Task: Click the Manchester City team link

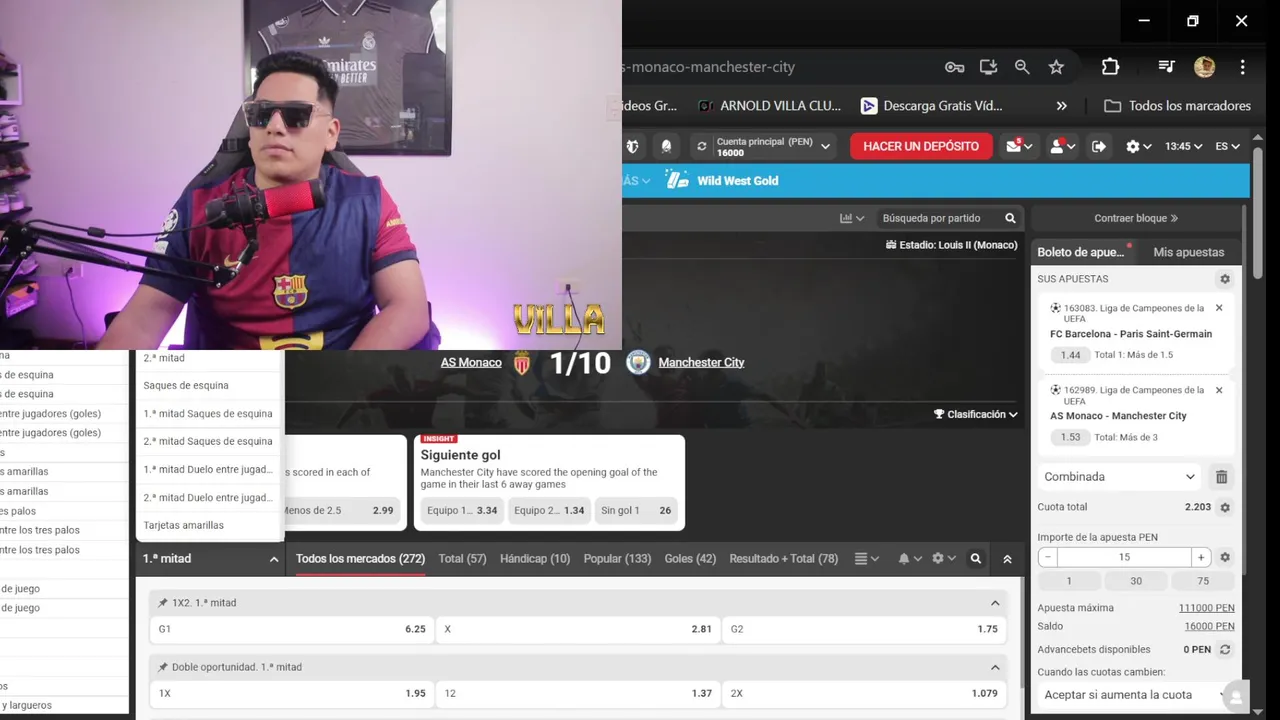Action: coord(701,362)
